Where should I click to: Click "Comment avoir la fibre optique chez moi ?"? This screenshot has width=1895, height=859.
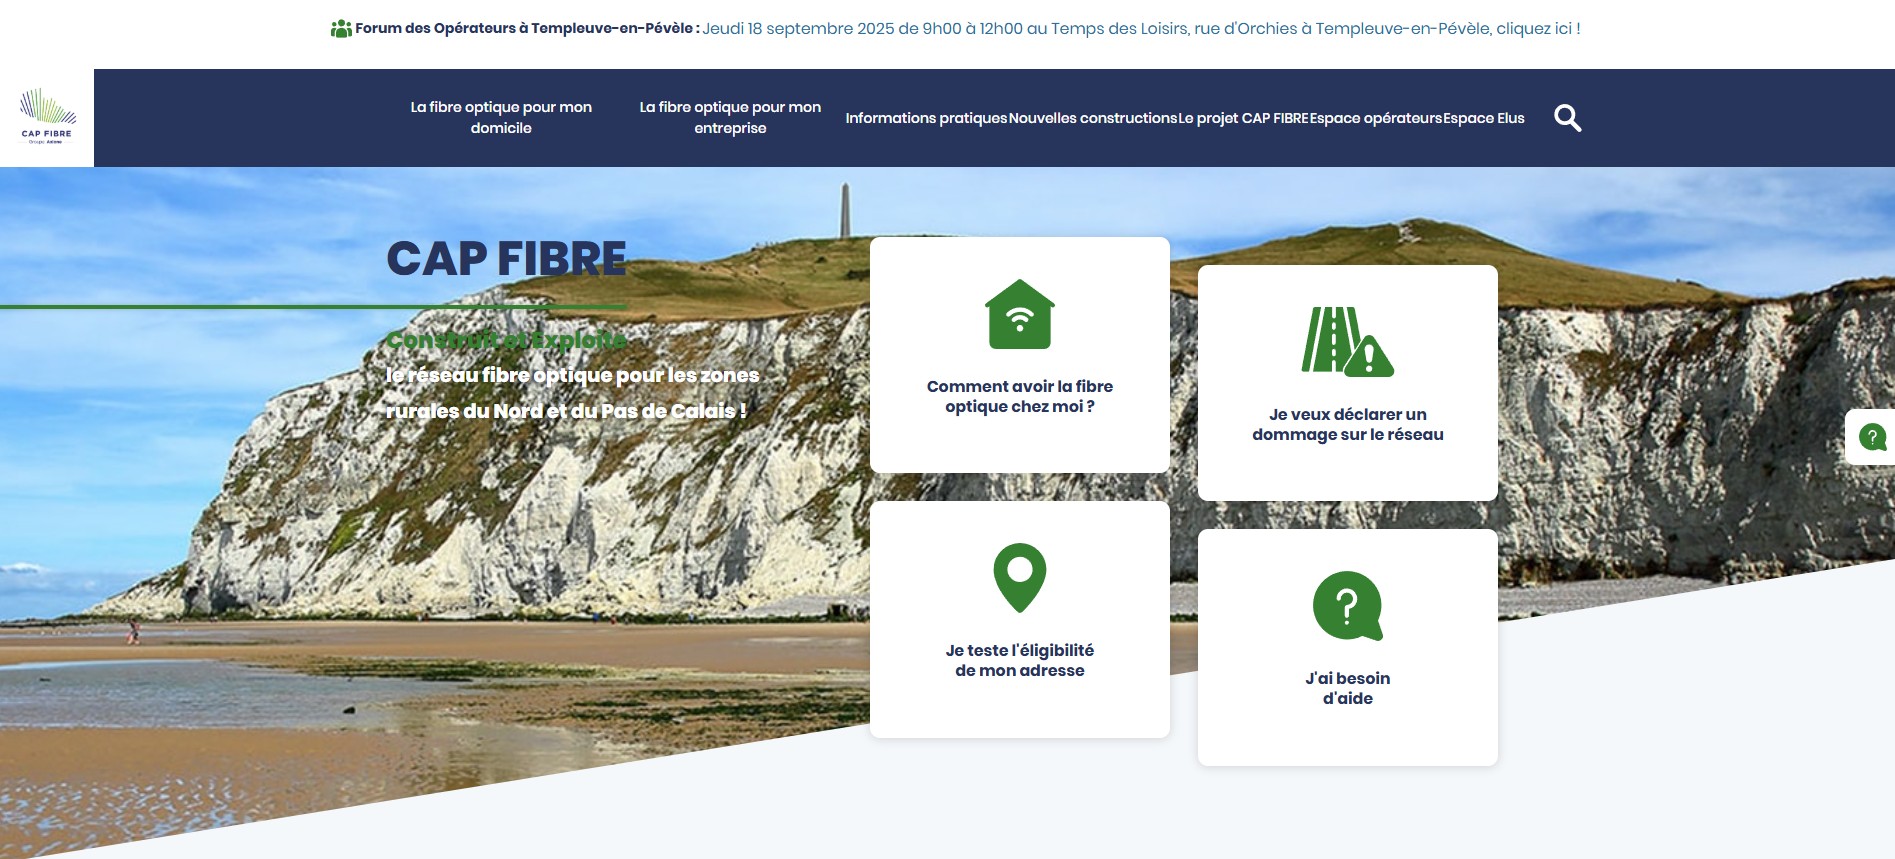point(1019,396)
